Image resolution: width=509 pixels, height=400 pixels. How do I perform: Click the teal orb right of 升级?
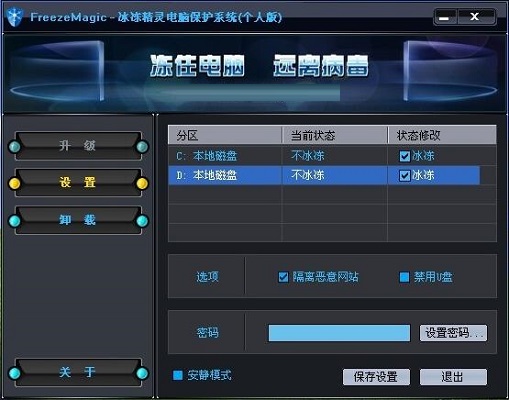click(x=142, y=147)
